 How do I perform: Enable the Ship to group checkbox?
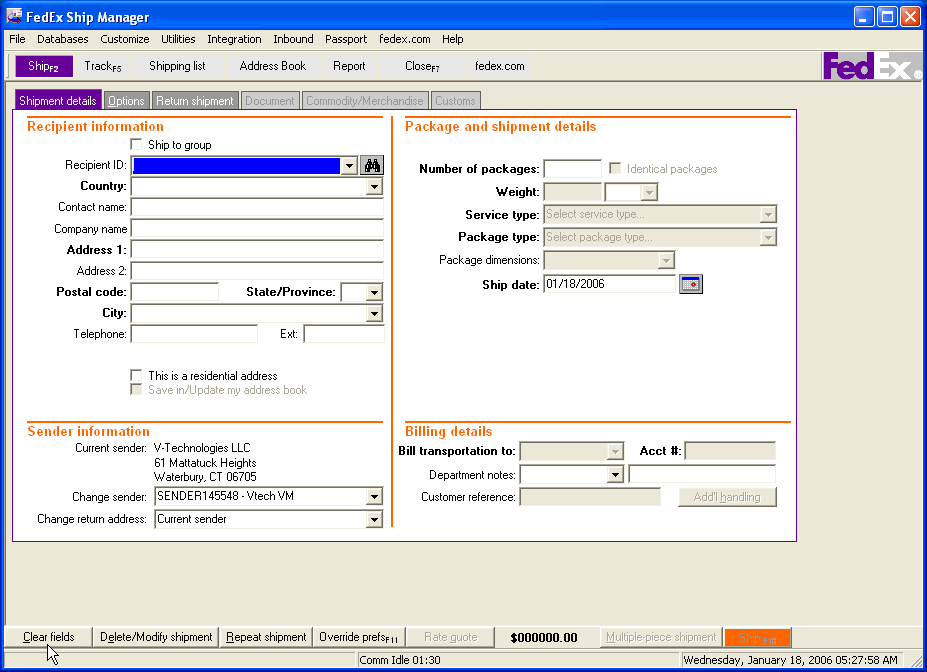[x=137, y=145]
